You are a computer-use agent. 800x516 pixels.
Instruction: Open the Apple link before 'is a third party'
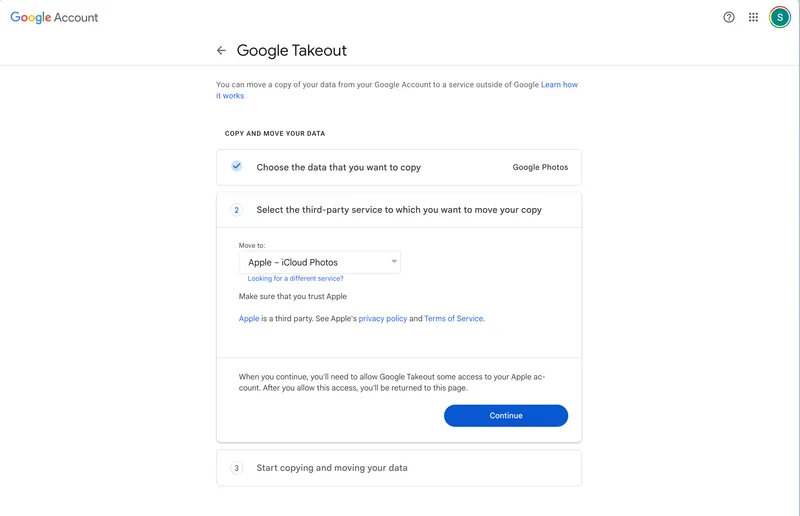coord(249,318)
